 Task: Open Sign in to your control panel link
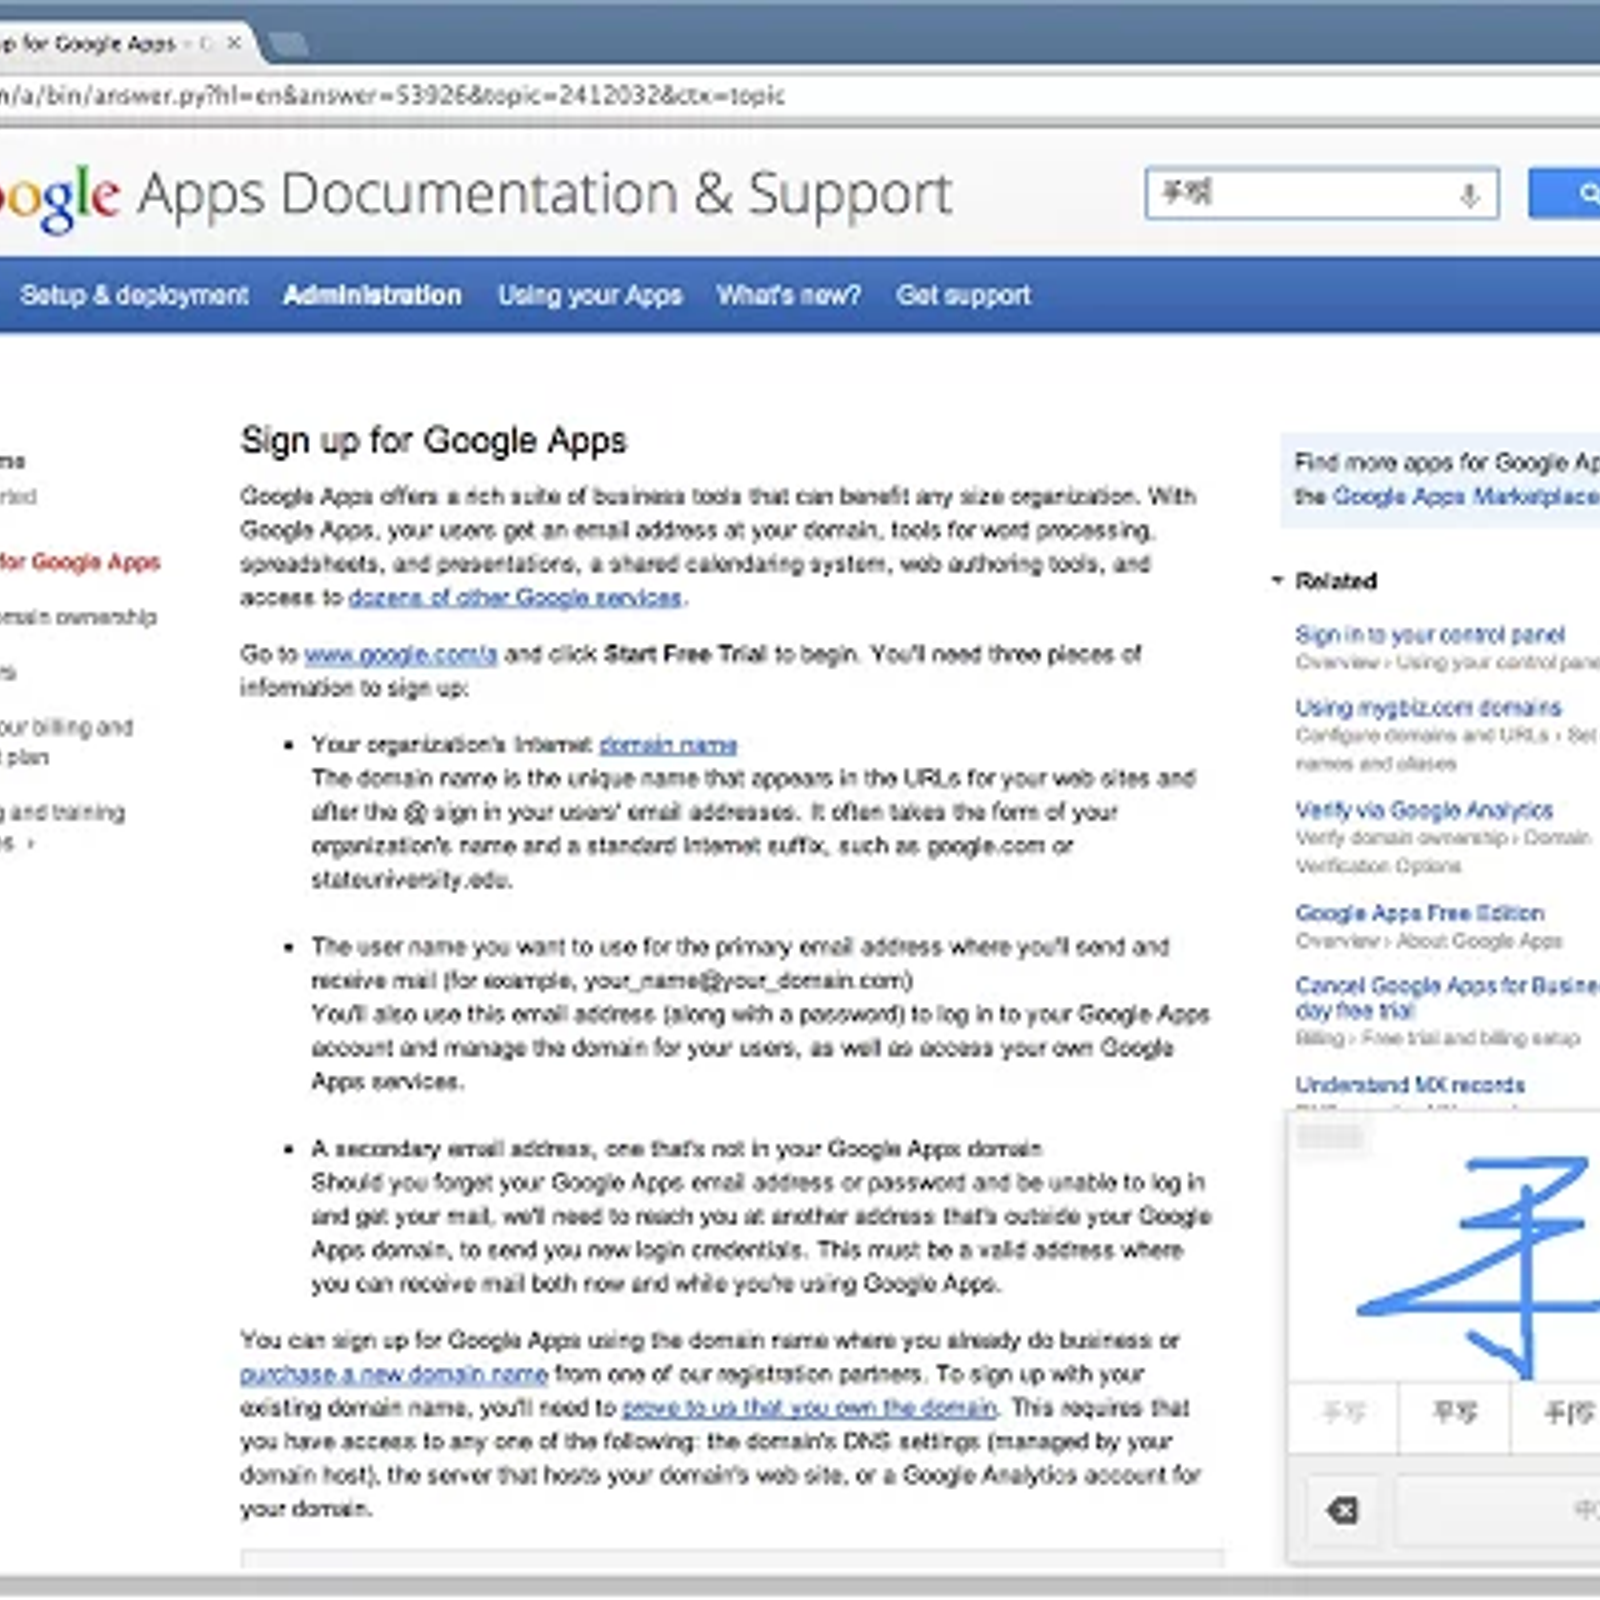tap(1430, 635)
